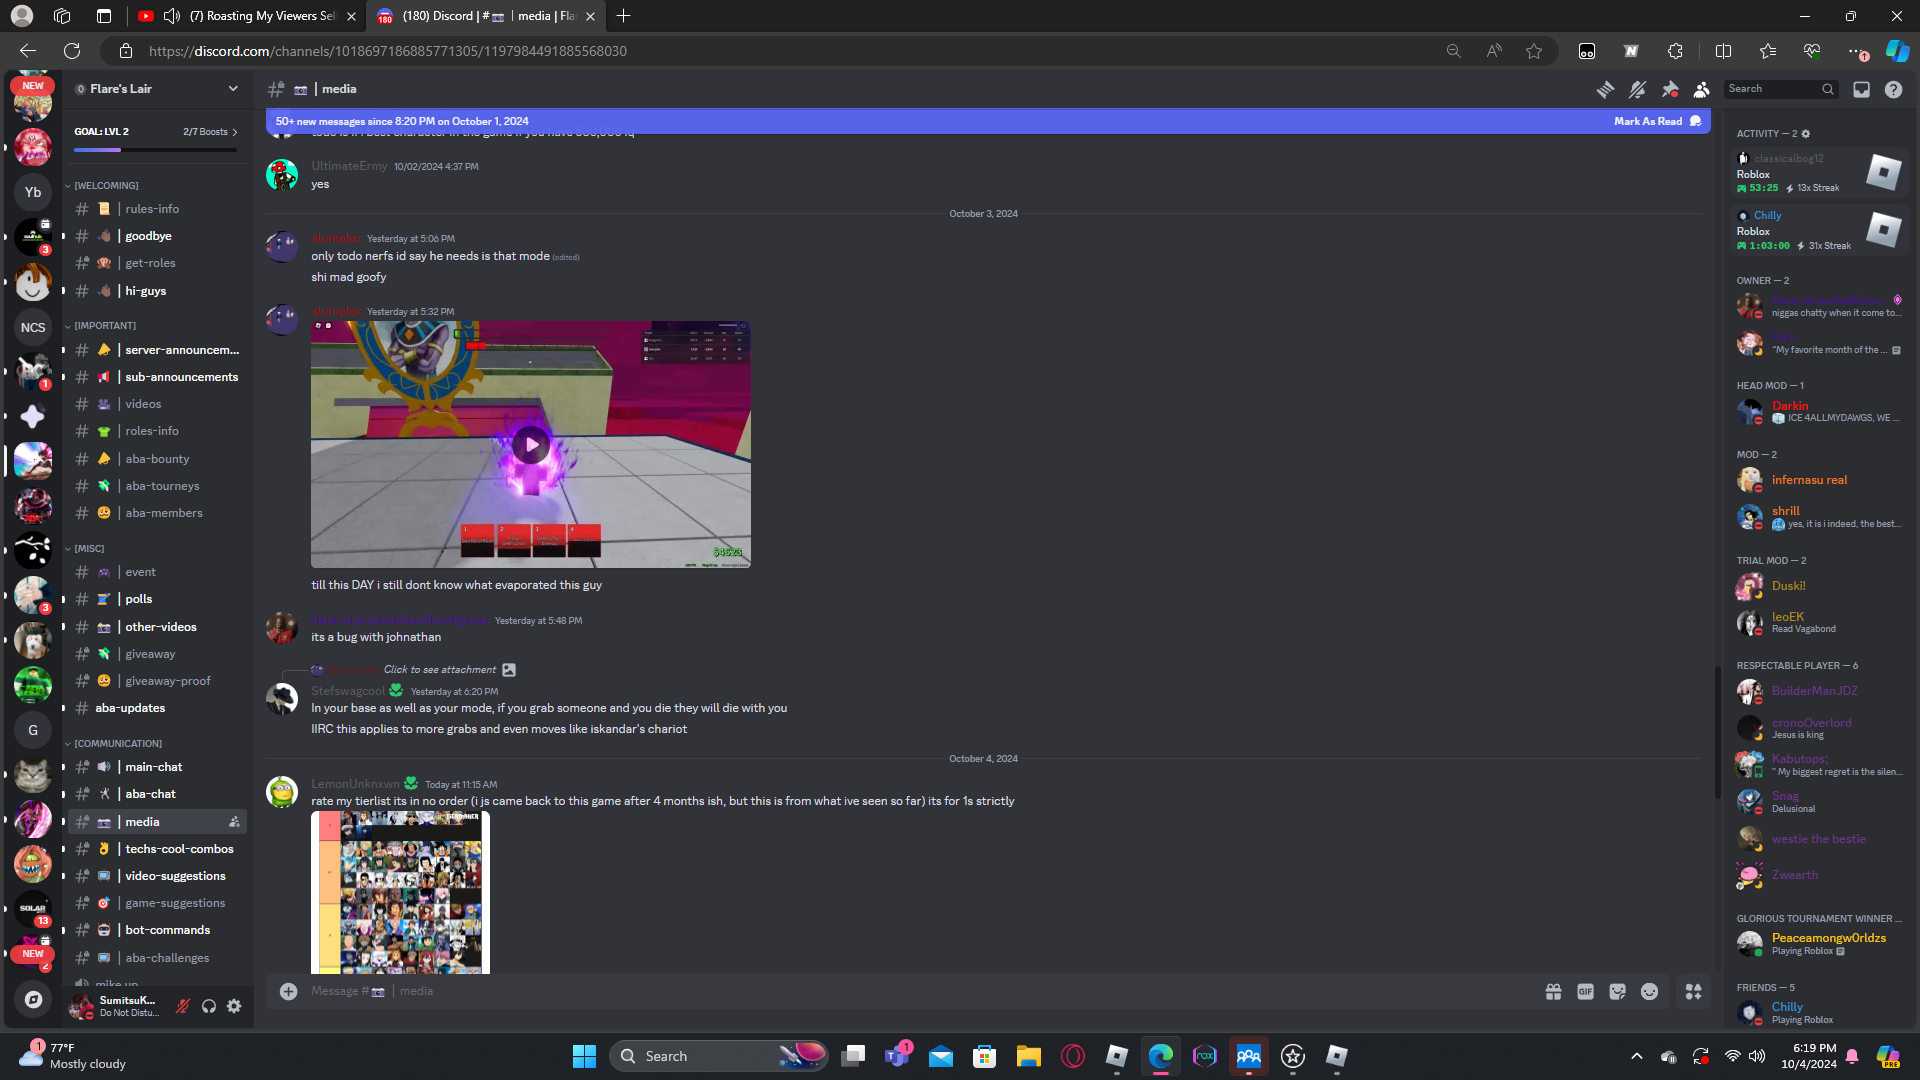Play the video posted at 5:32 PM
Viewport: 1920px width, 1080px height.
coord(531,445)
